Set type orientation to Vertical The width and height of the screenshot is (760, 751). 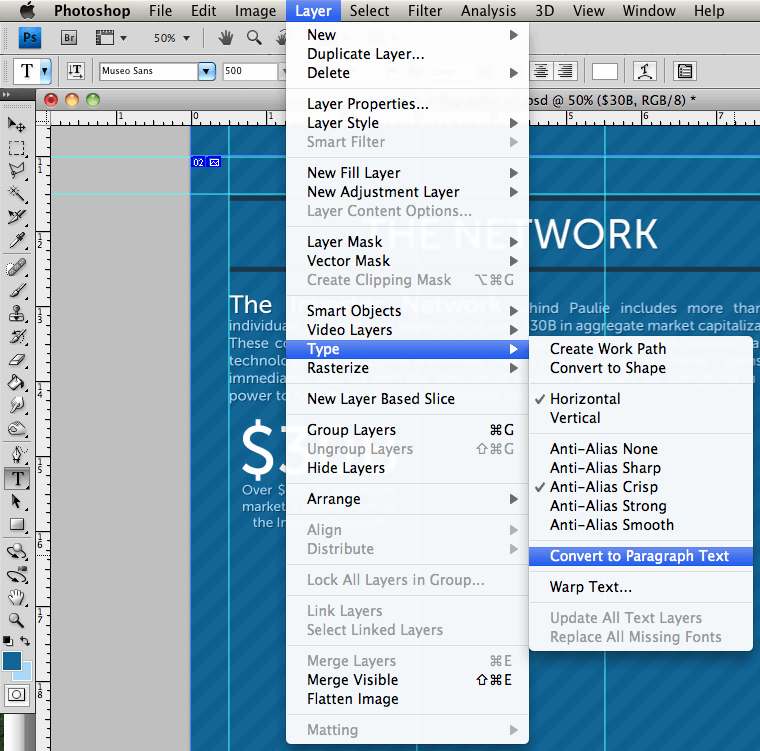click(575, 417)
